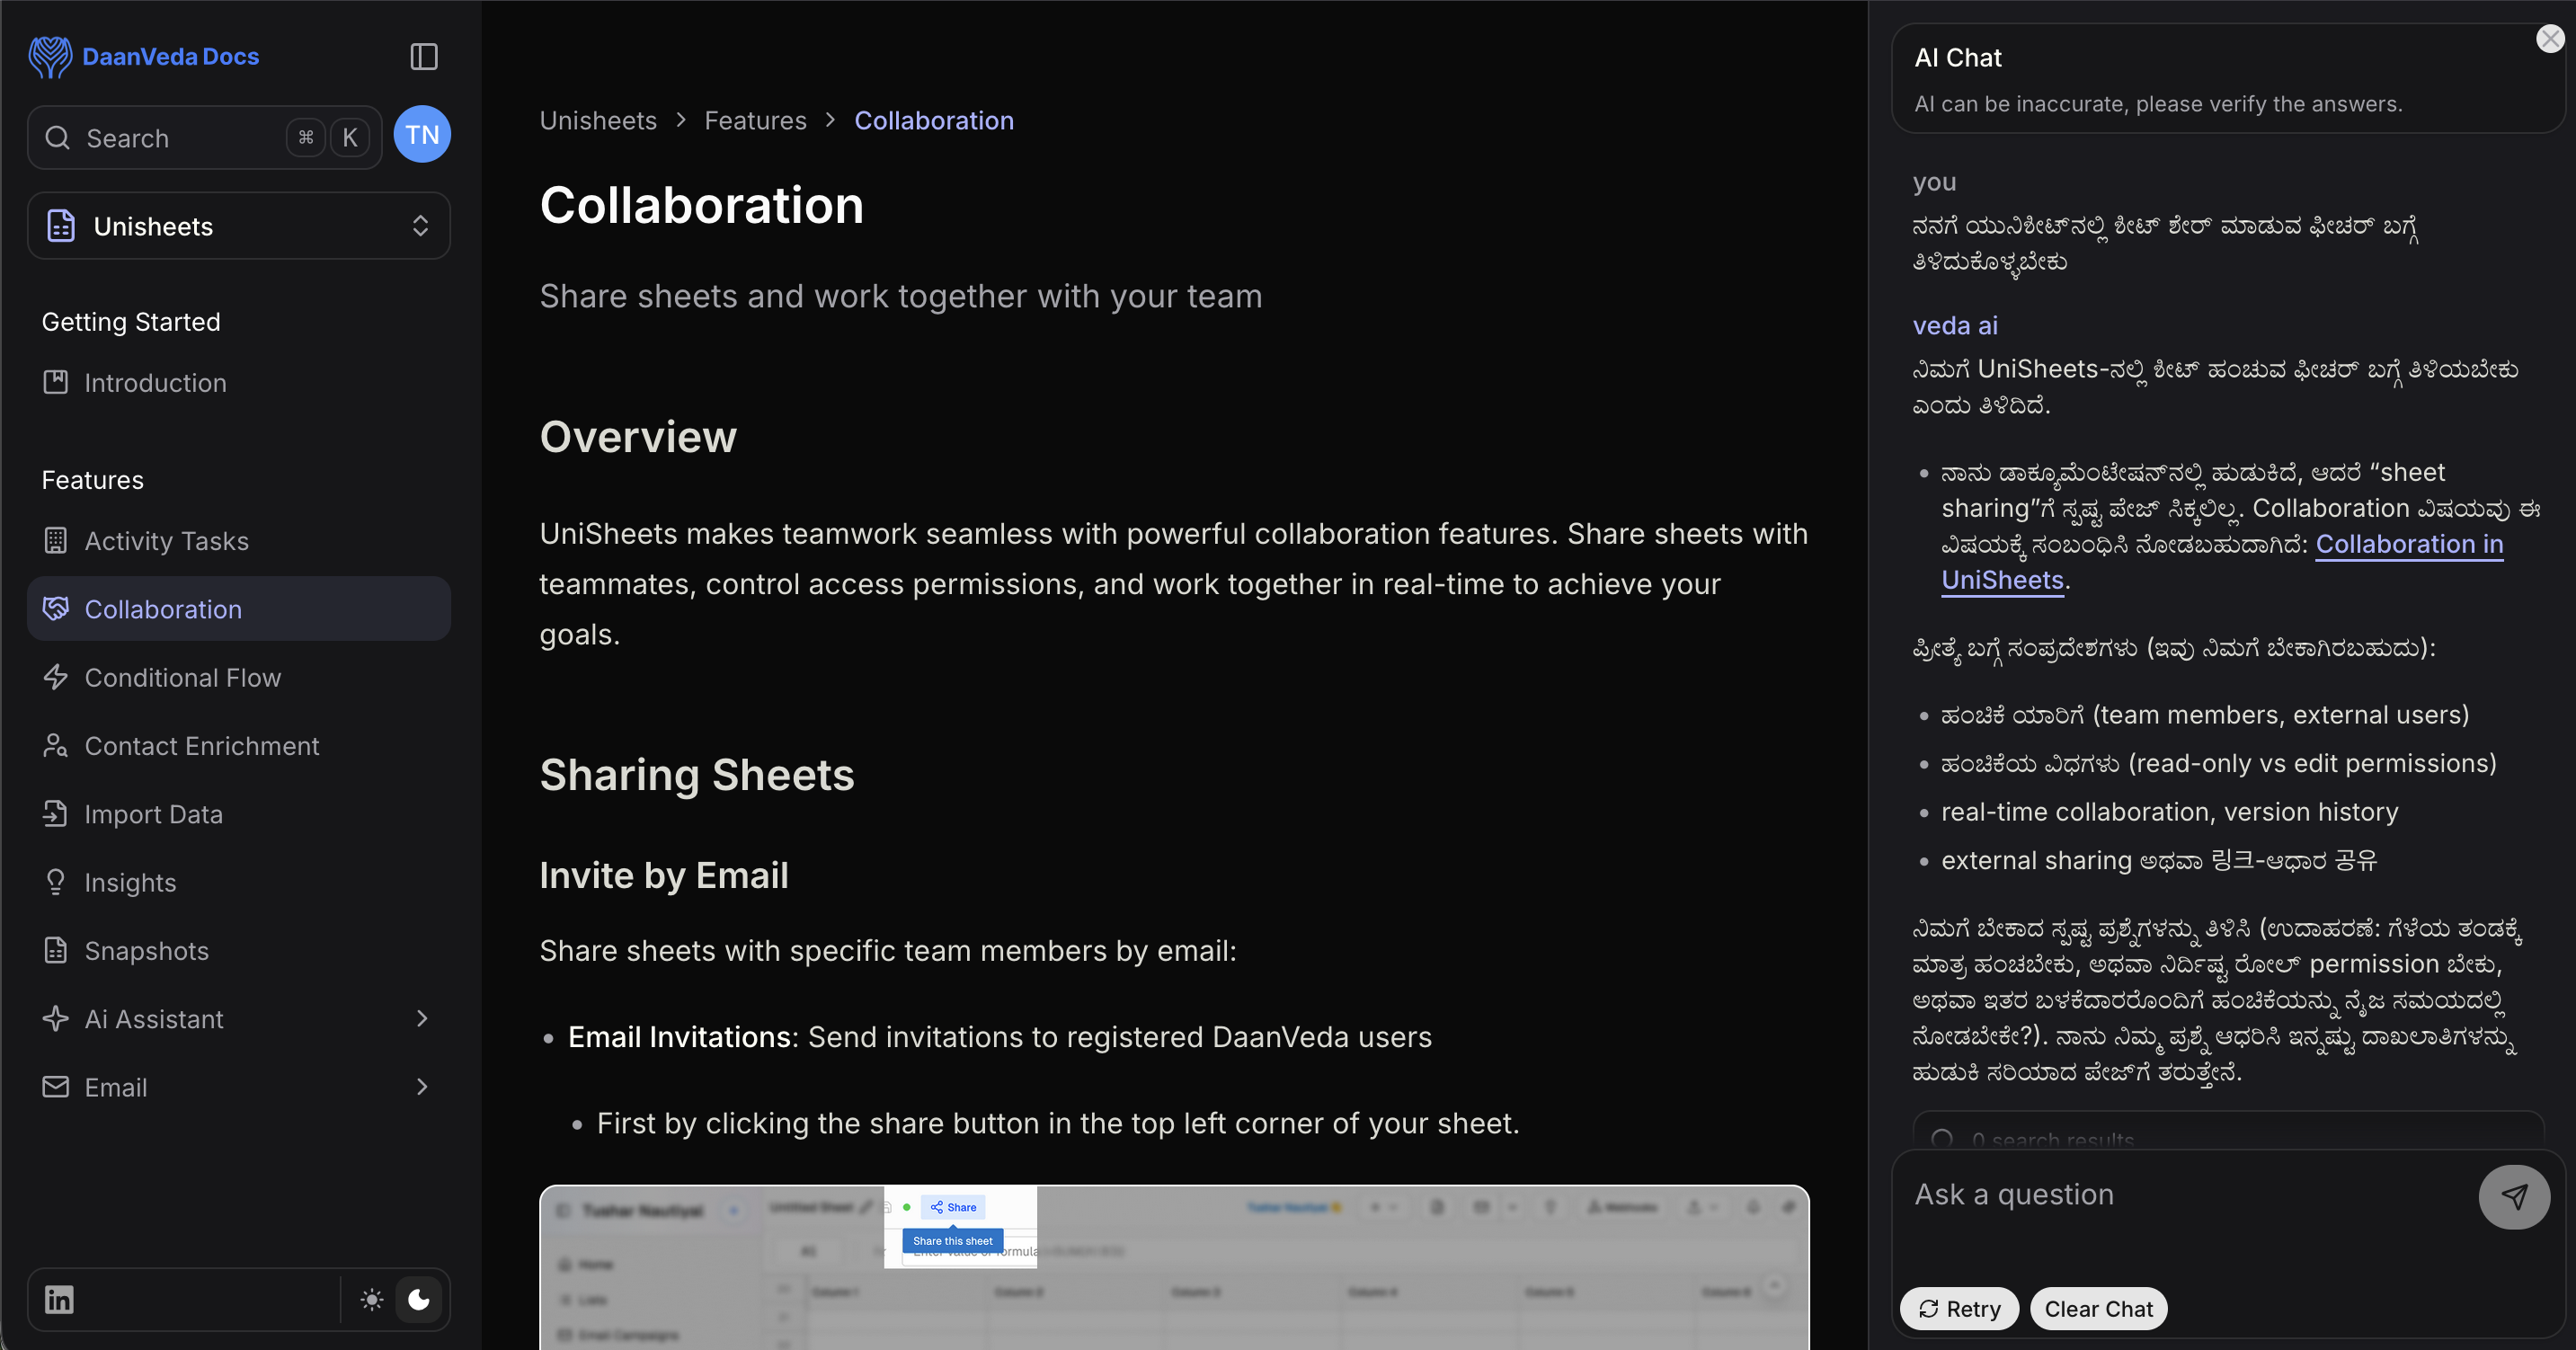Open the Snapshots page in the sidebar
The width and height of the screenshot is (2576, 1350).
pos(146,950)
